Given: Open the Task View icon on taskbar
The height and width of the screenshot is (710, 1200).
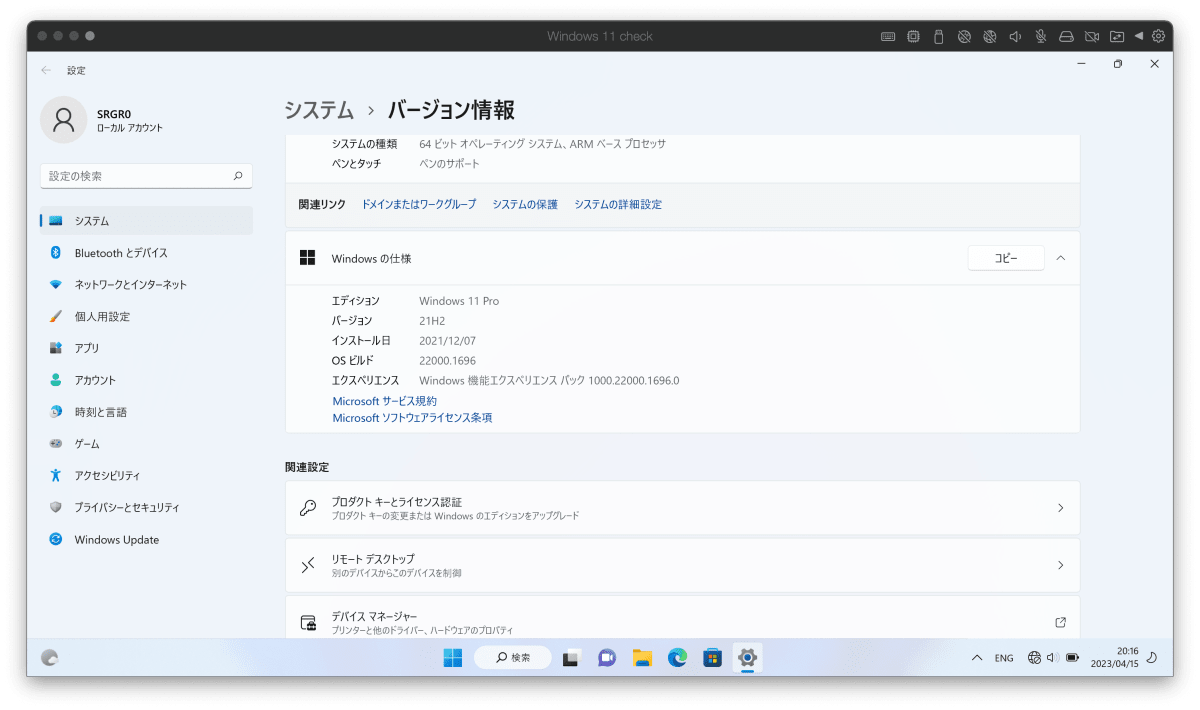Looking at the screenshot, I should coord(571,658).
